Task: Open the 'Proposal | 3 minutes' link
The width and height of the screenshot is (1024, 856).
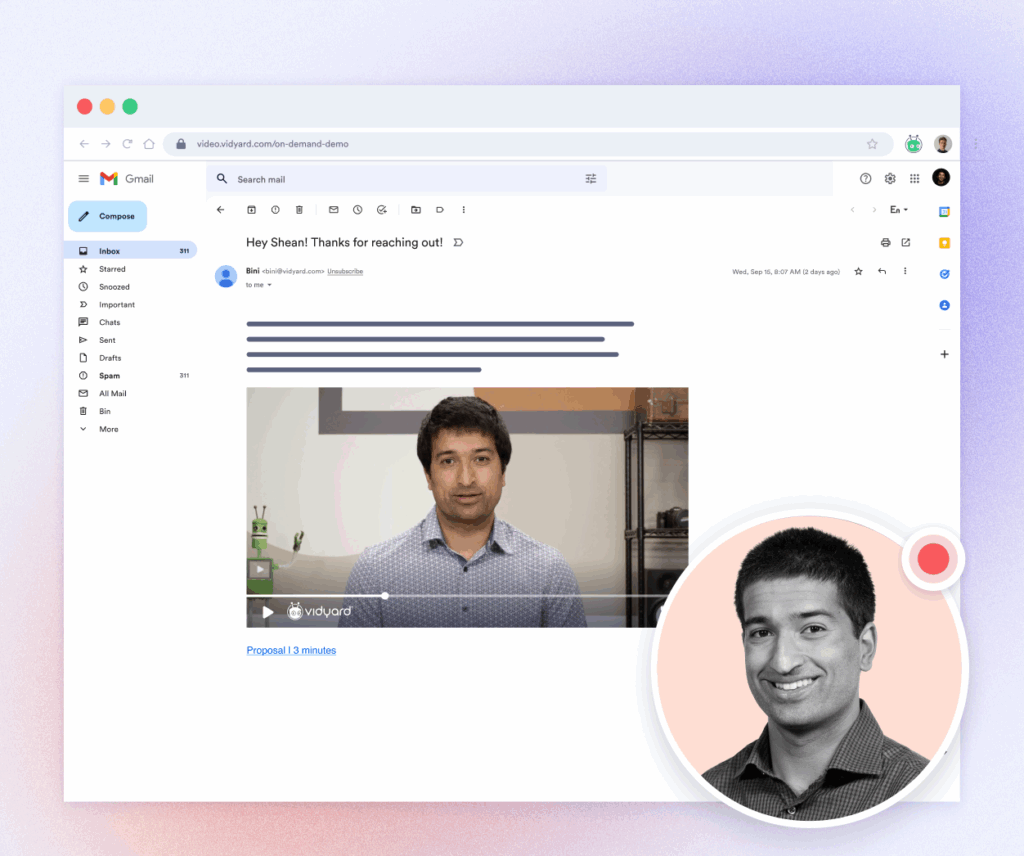Action: point(291,650)
